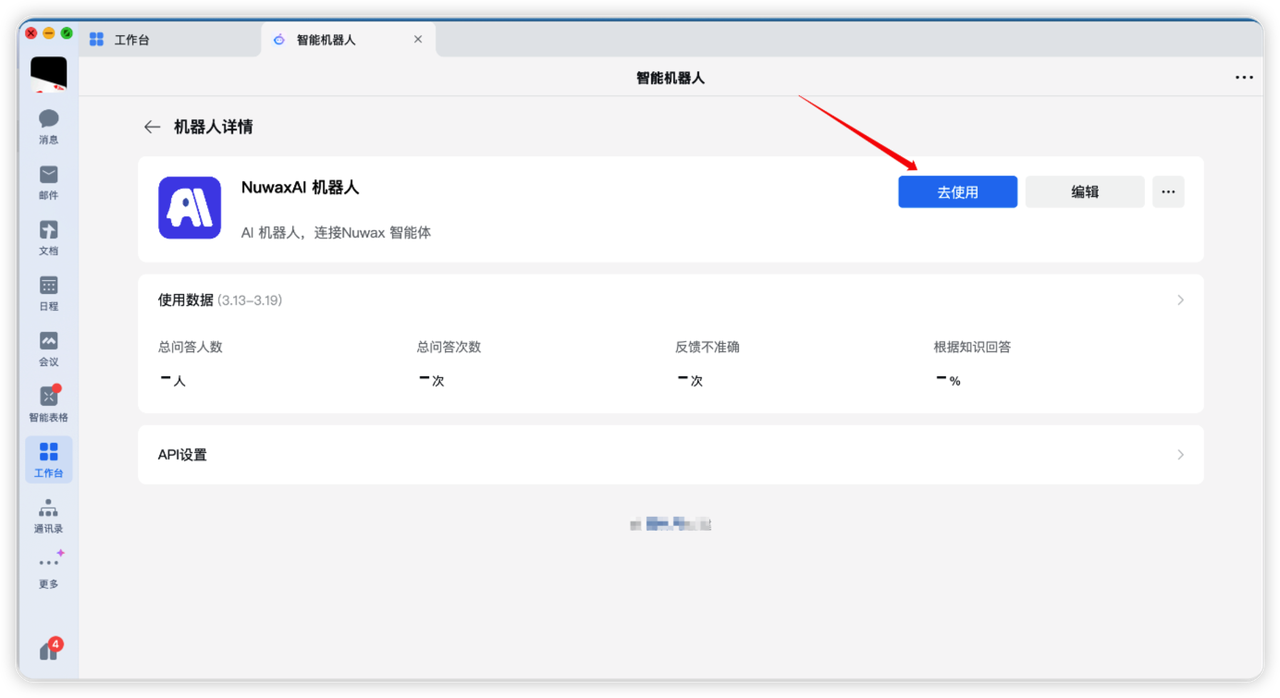Click the 工作台 tab grid icon
The image size is (1280, 698).
pyautogui.click(x=97, y=40)
